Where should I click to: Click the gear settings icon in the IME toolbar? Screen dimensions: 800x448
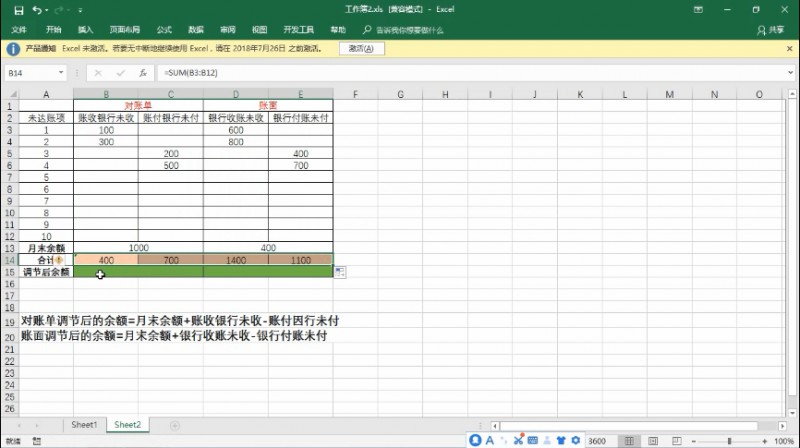pos(576,440)
